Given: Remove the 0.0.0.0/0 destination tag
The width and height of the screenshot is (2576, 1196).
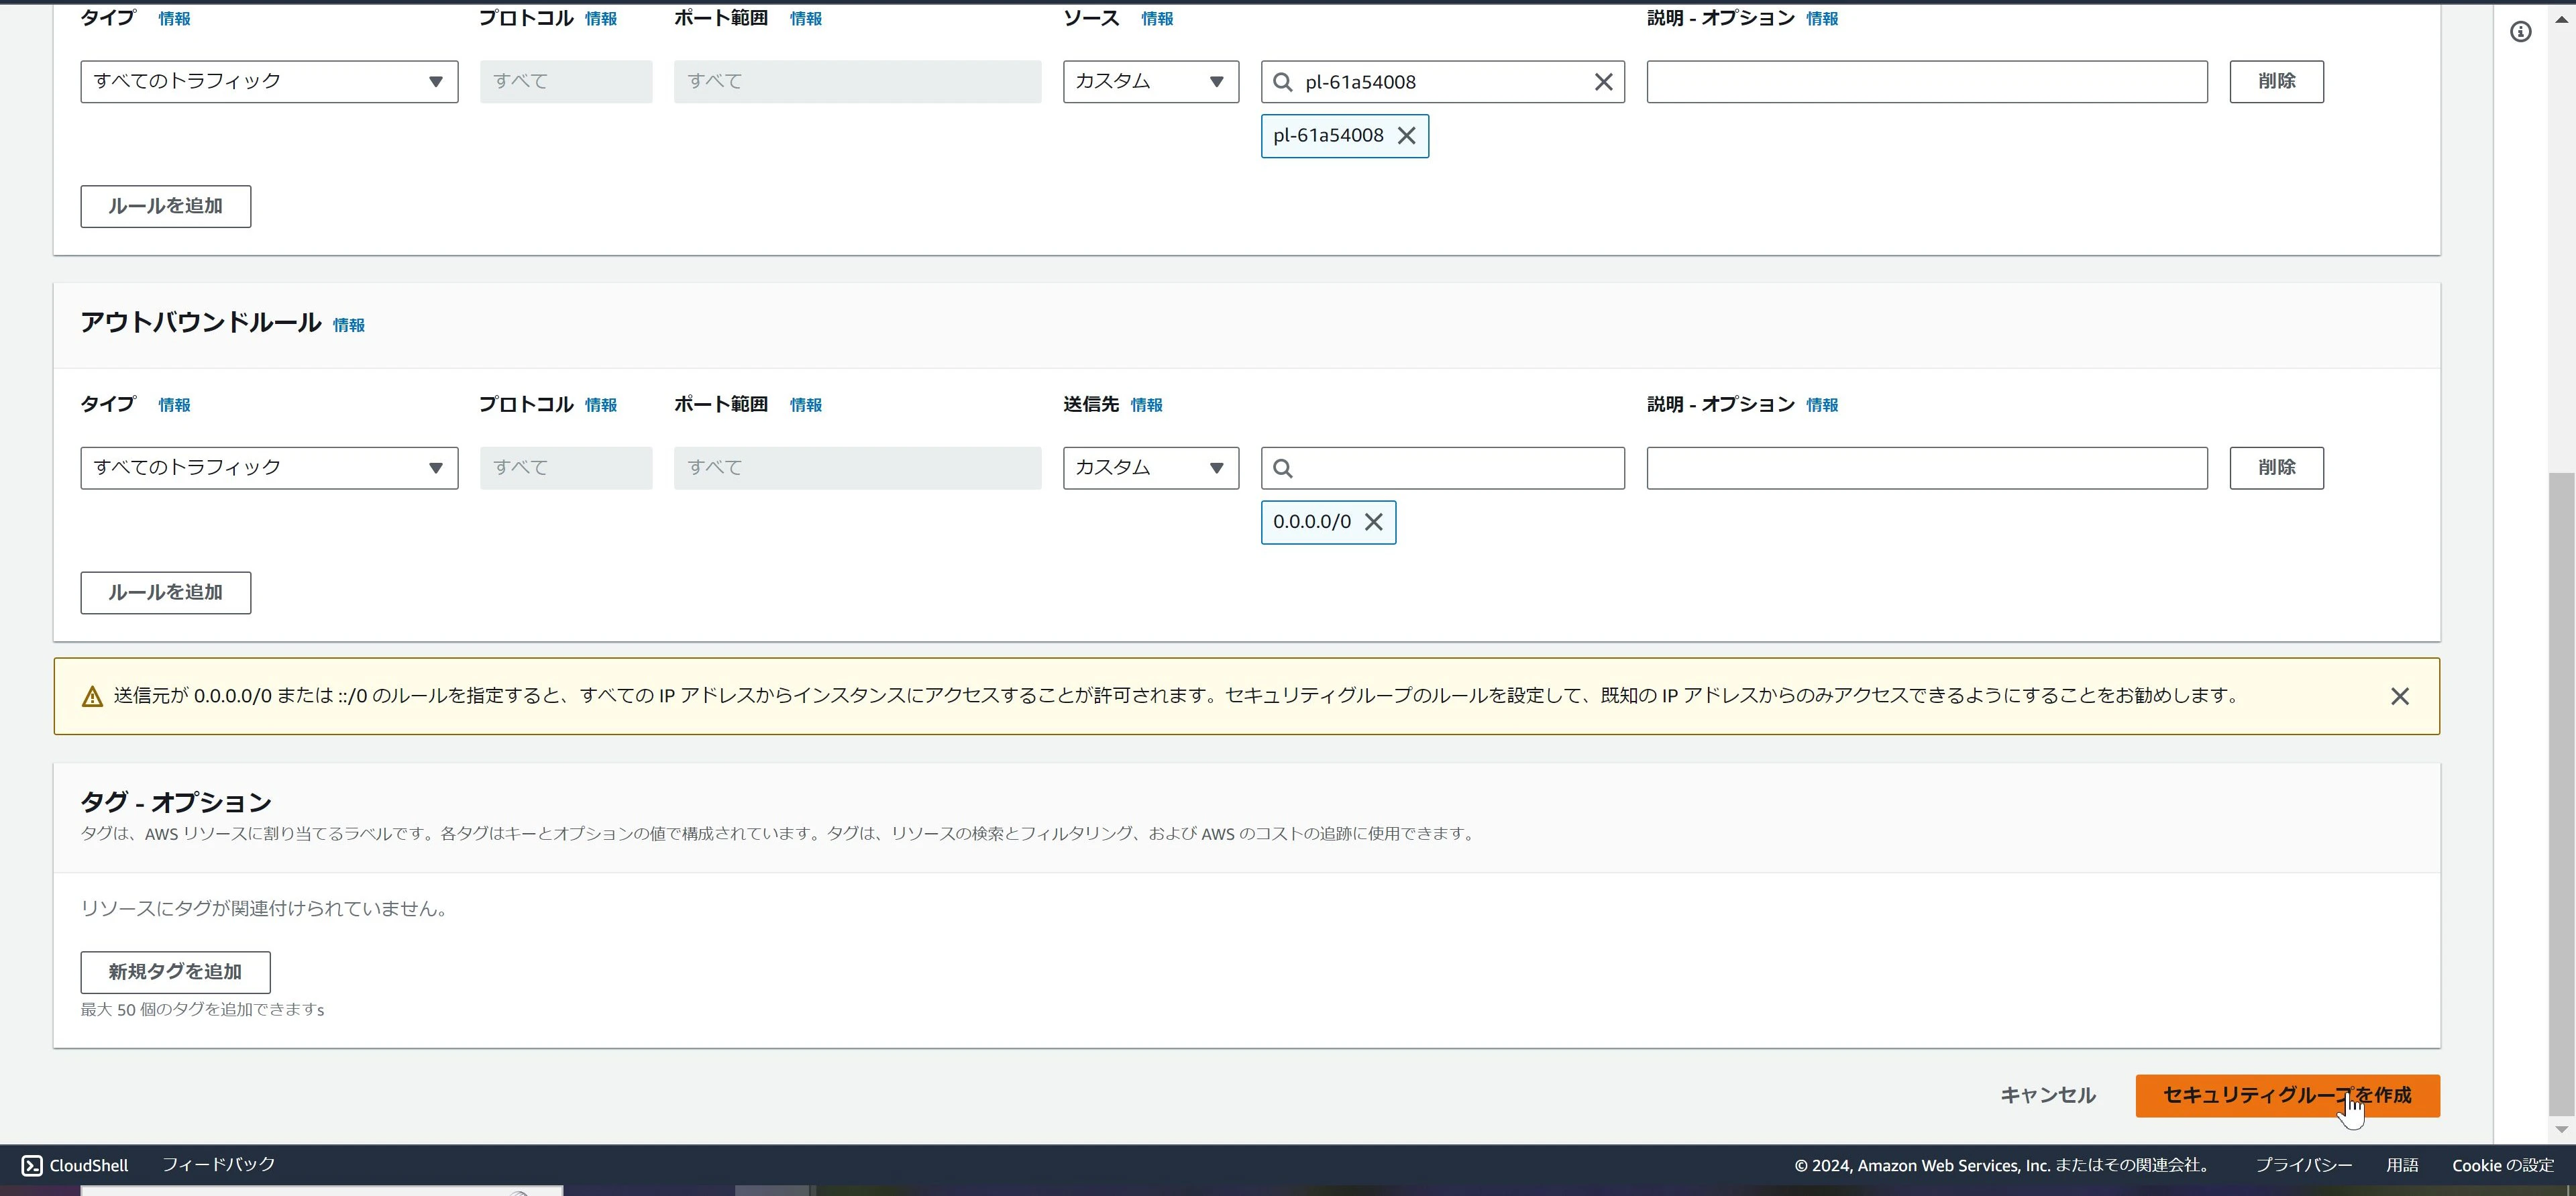Looking at the screenshot, I should (x=1374, y=522).
